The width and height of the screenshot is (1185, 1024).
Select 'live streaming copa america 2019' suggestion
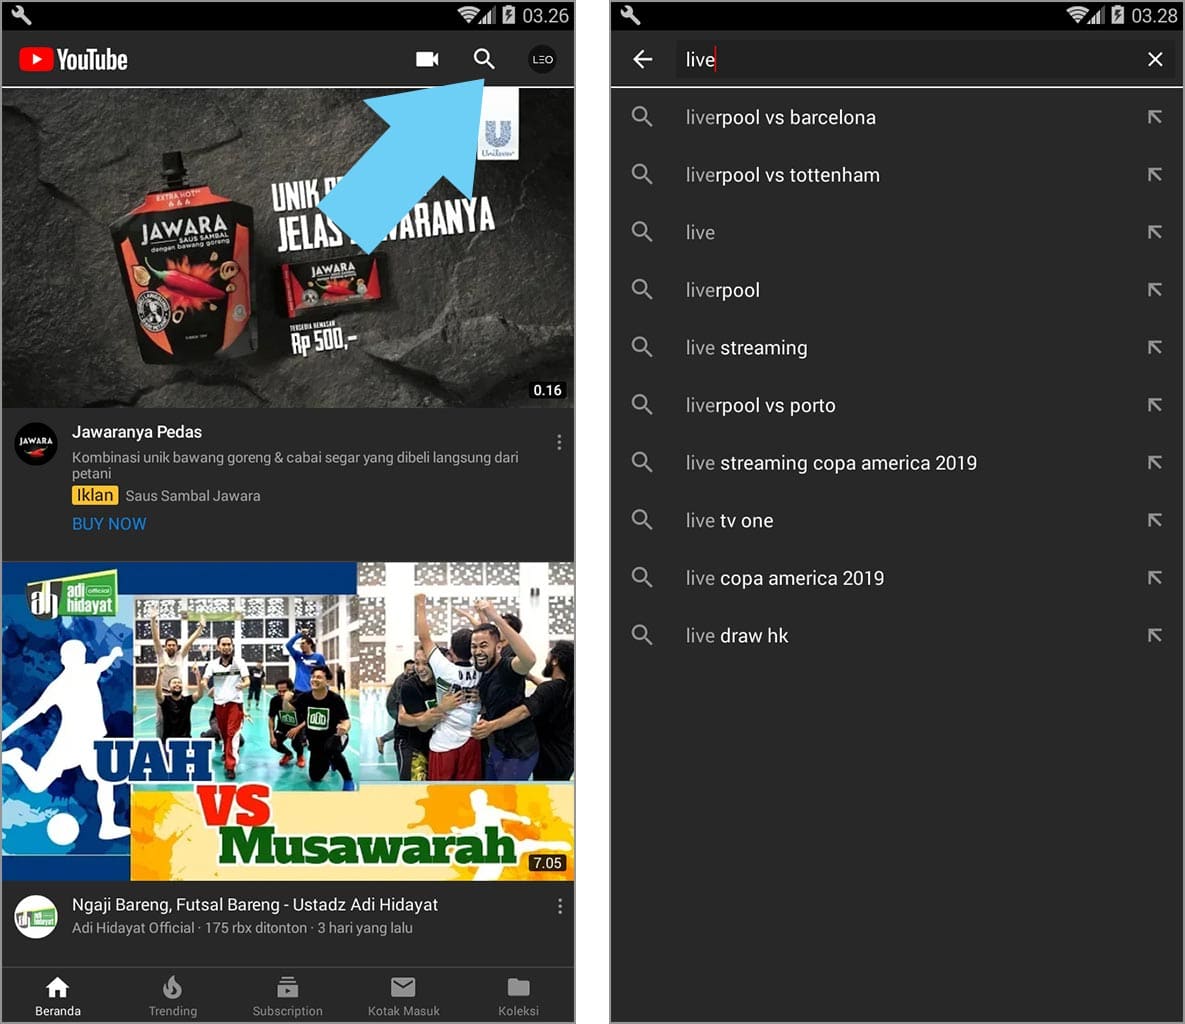897,463
